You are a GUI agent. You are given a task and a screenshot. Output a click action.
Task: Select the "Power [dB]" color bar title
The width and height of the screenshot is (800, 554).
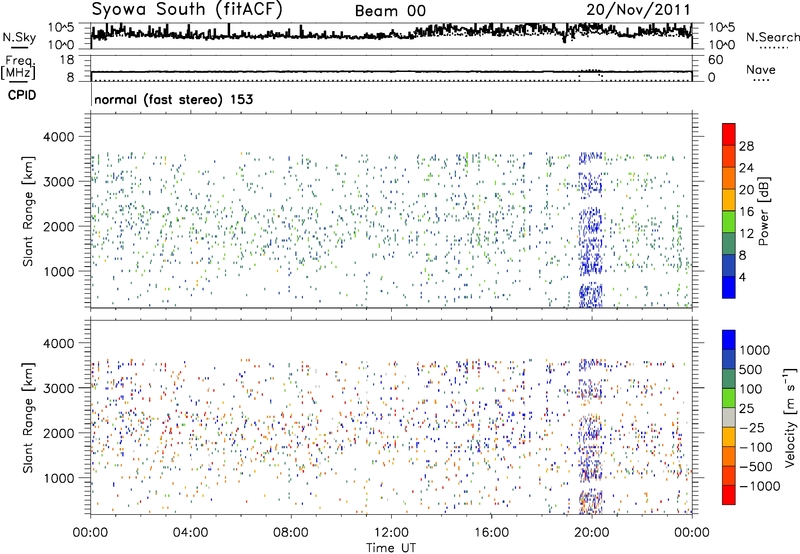coord(764,211)
